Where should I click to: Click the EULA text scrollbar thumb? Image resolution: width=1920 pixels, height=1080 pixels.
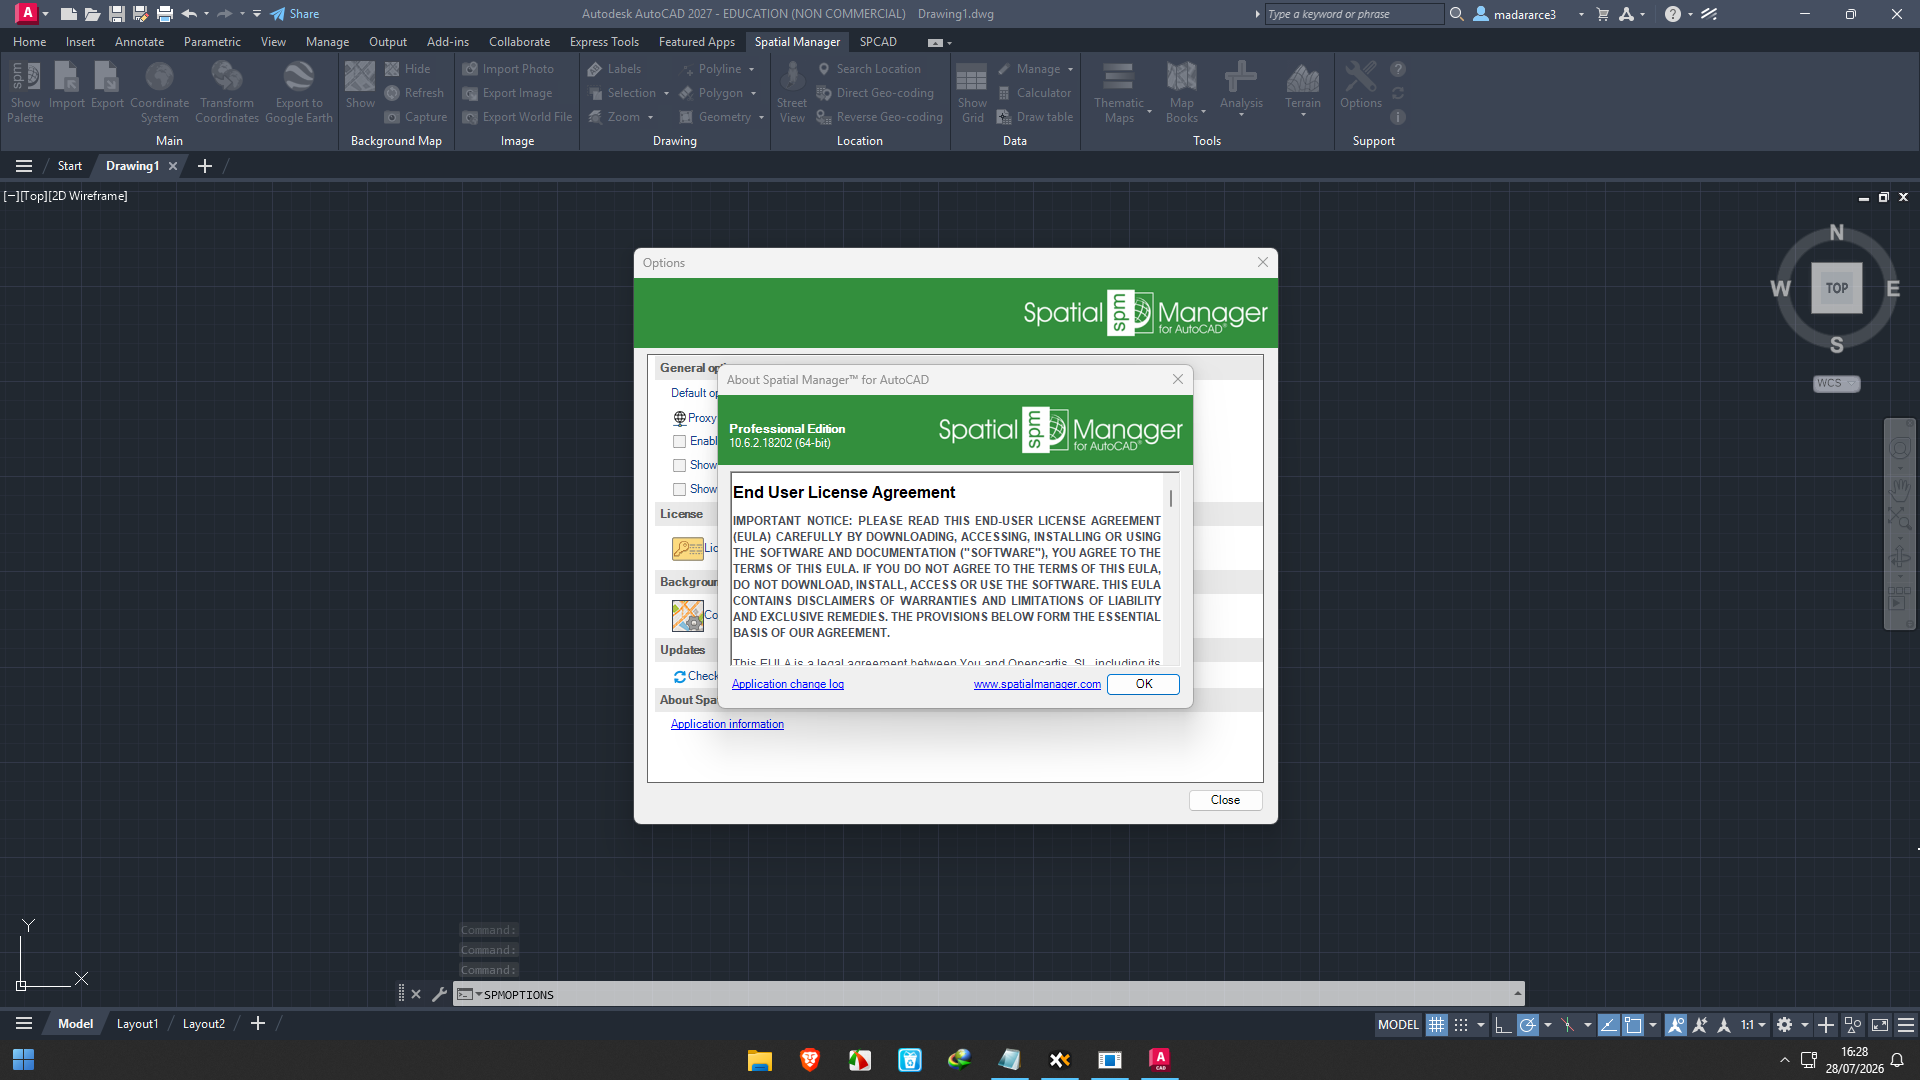click(x=1170, y=498)
